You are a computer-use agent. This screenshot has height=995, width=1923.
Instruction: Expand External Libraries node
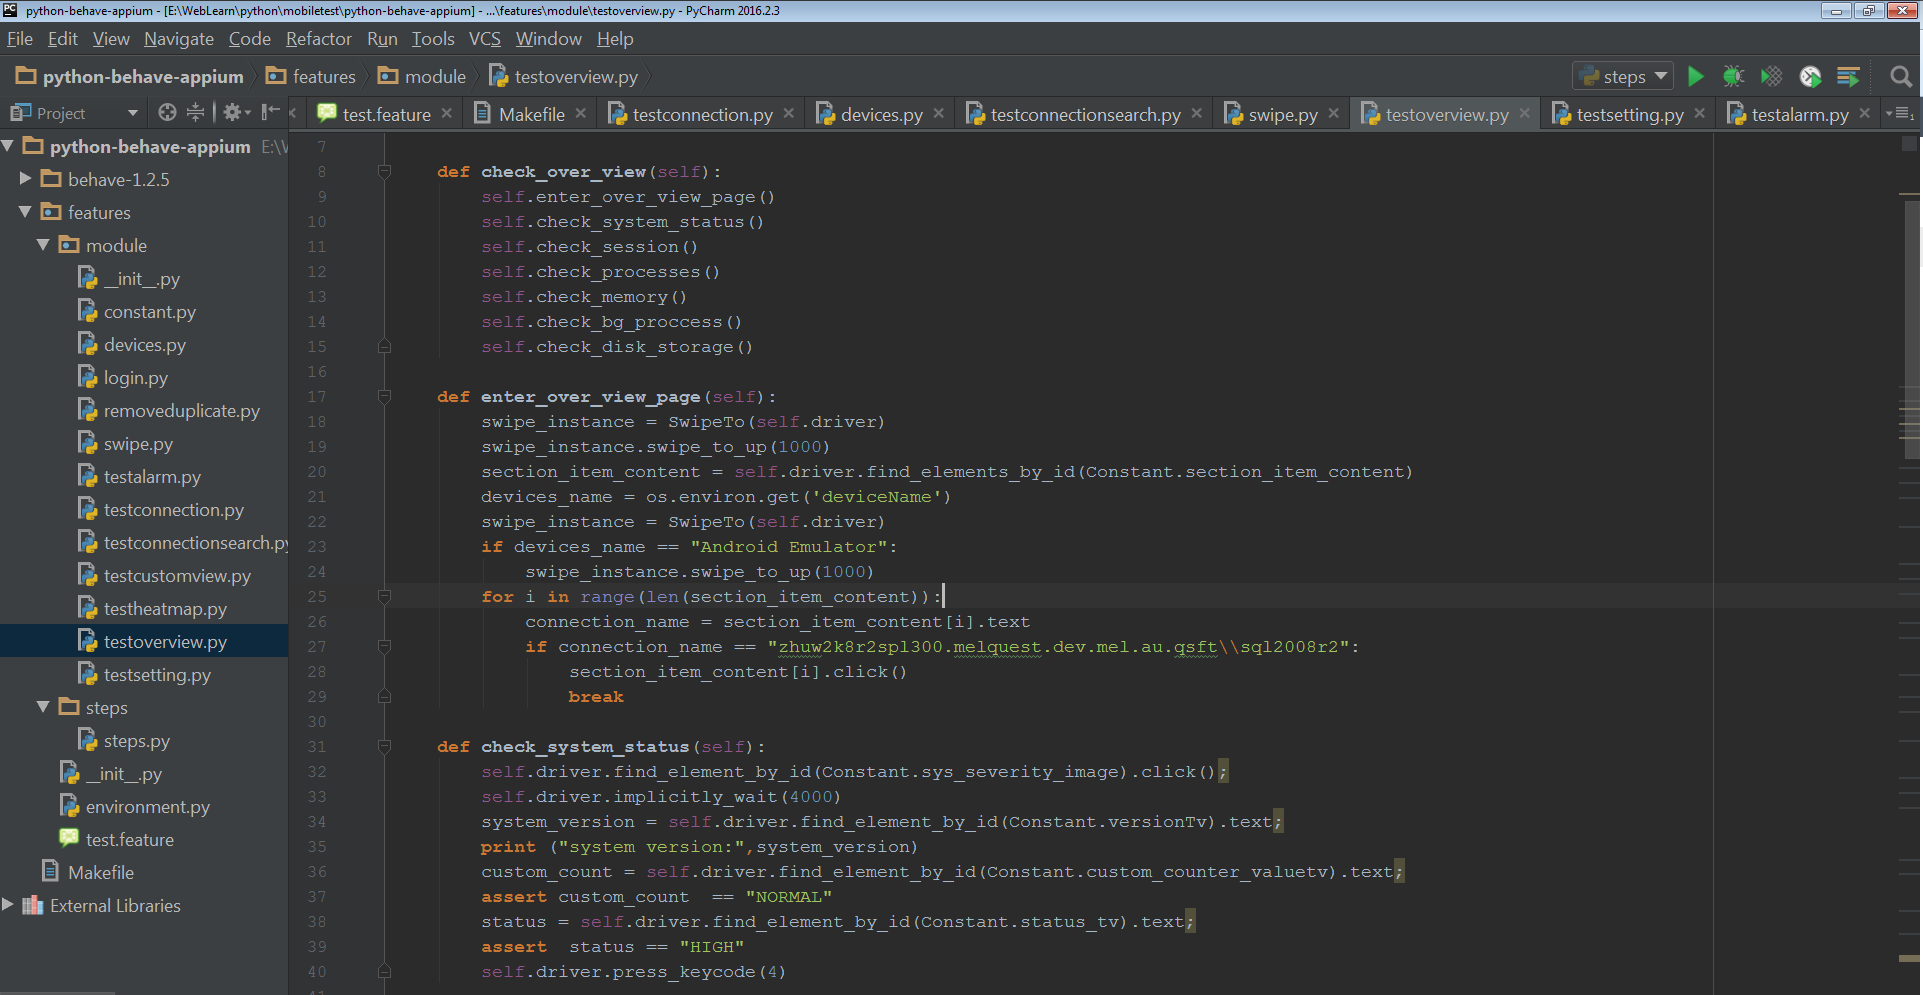click(x=8, y=905)
